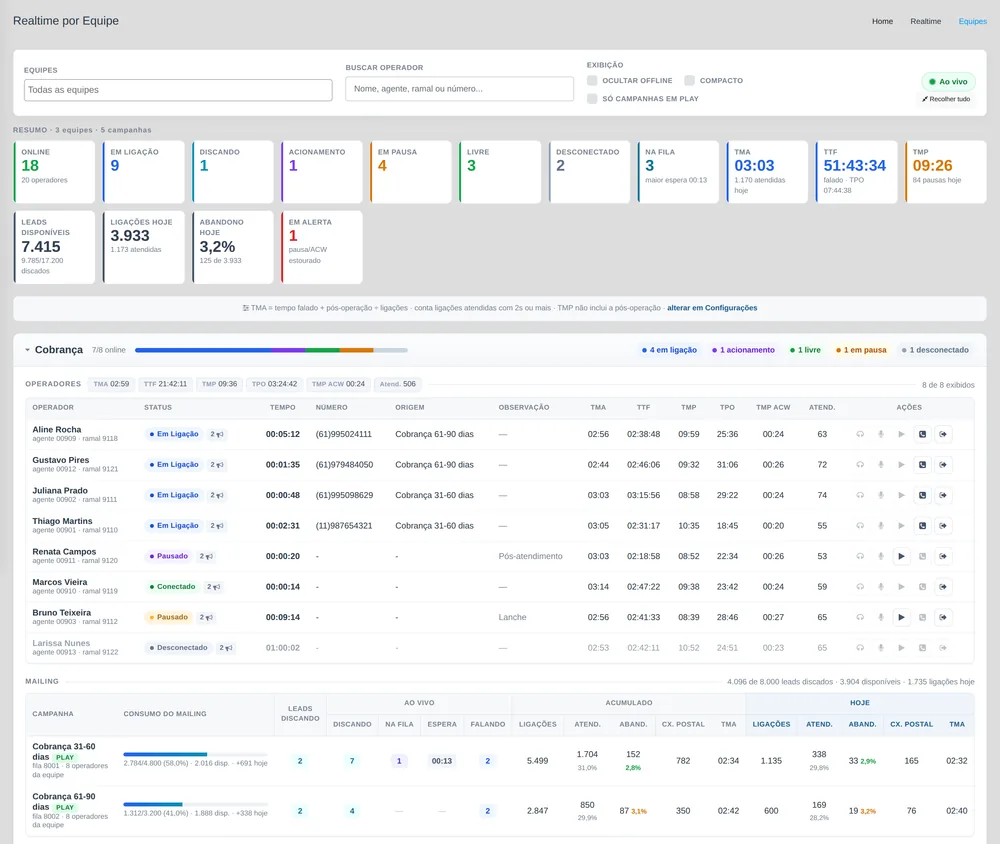This screenshot has width=1000, height=844.
Task: Click Larissa Nunes operator name
Action: pos(61,644)
